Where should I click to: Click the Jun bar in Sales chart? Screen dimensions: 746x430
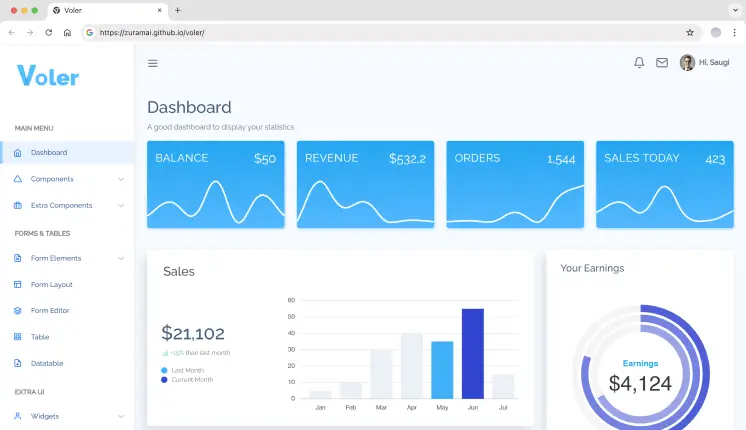(472, 353)
